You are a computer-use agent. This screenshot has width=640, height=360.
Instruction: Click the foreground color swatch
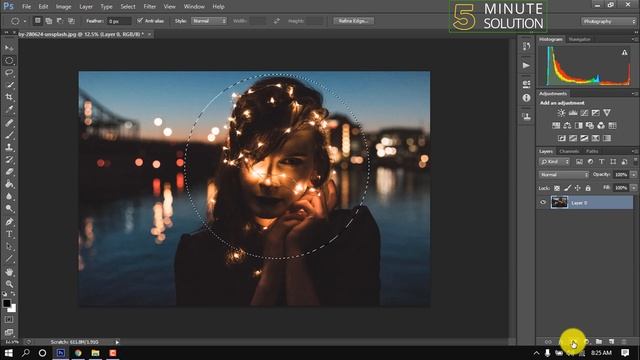(x=7, y=303)
